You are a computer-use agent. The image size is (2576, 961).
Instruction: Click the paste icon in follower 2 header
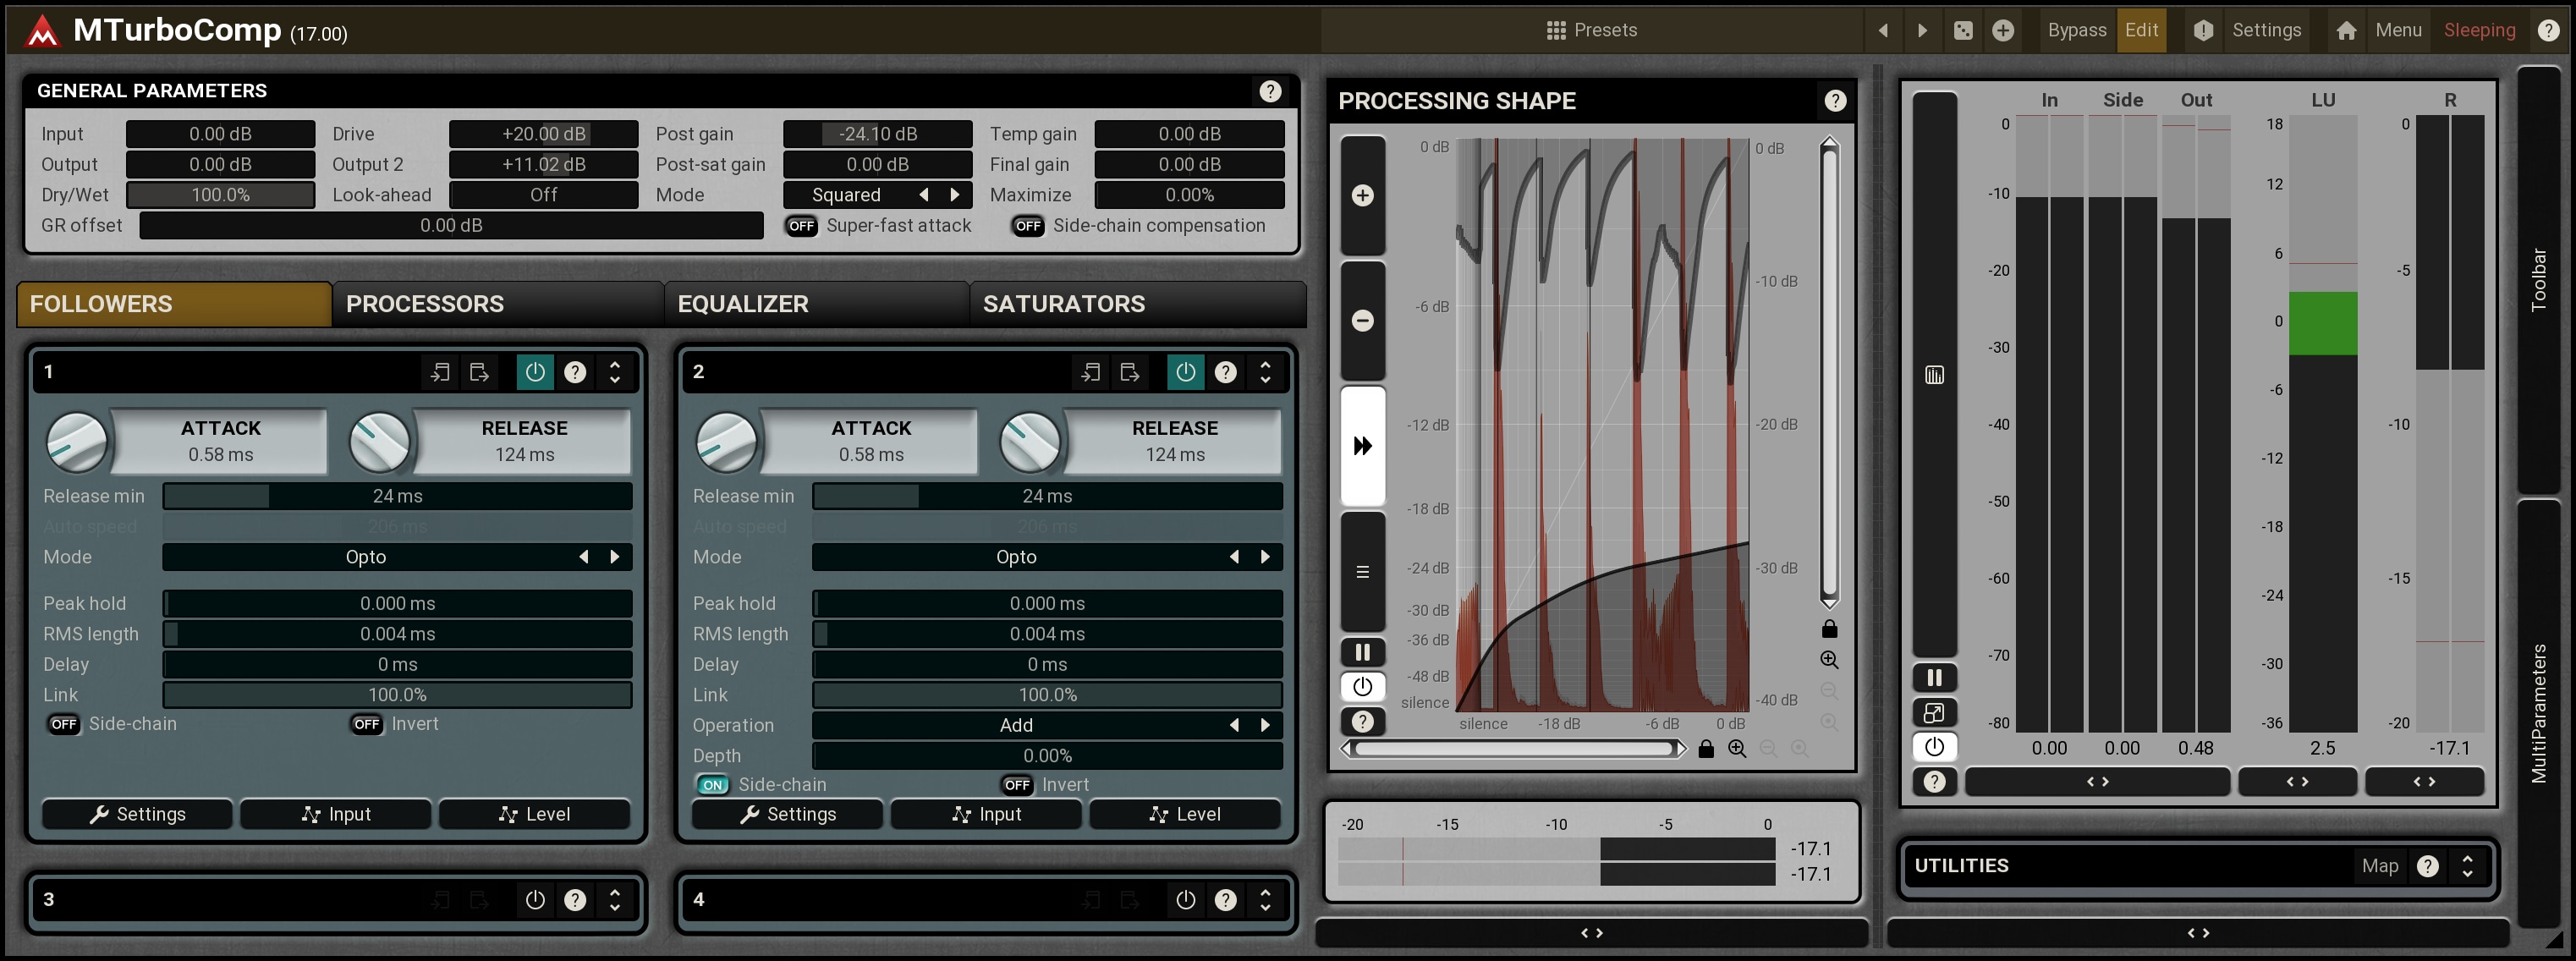1130,372
